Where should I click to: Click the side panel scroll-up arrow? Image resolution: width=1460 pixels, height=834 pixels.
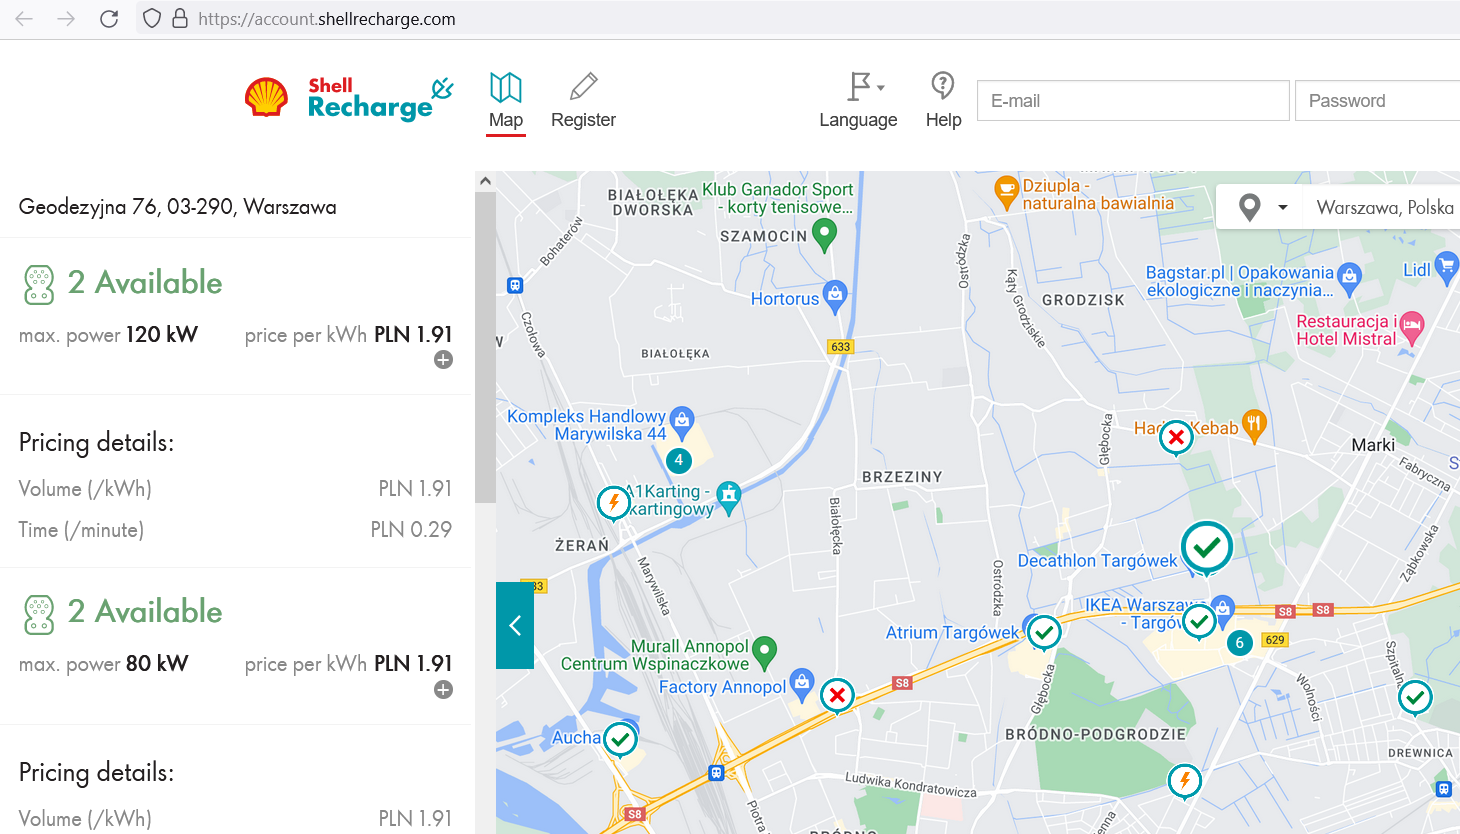[x=485, y=181]
